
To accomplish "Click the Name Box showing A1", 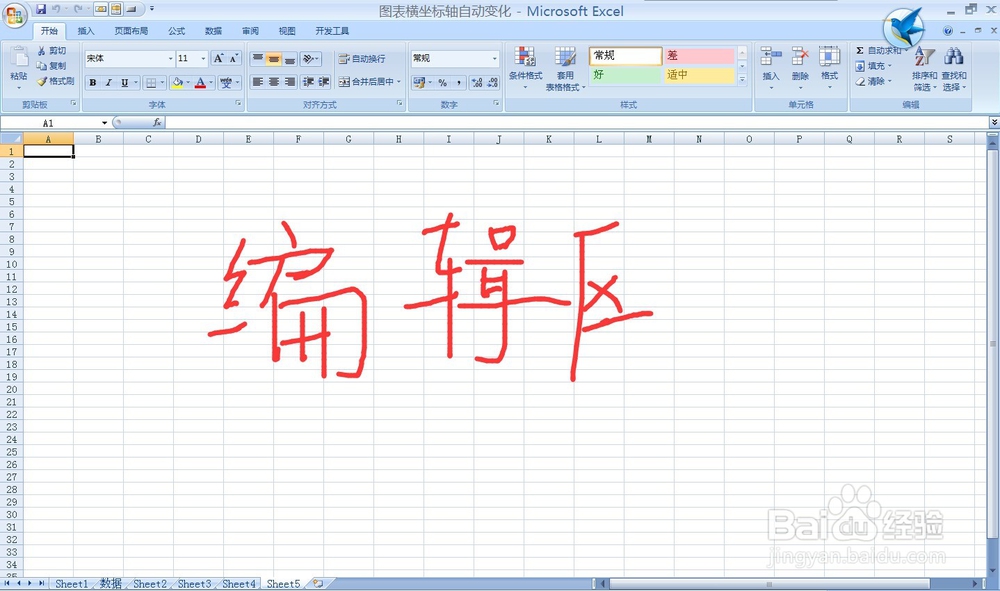I will click(49, 123).
